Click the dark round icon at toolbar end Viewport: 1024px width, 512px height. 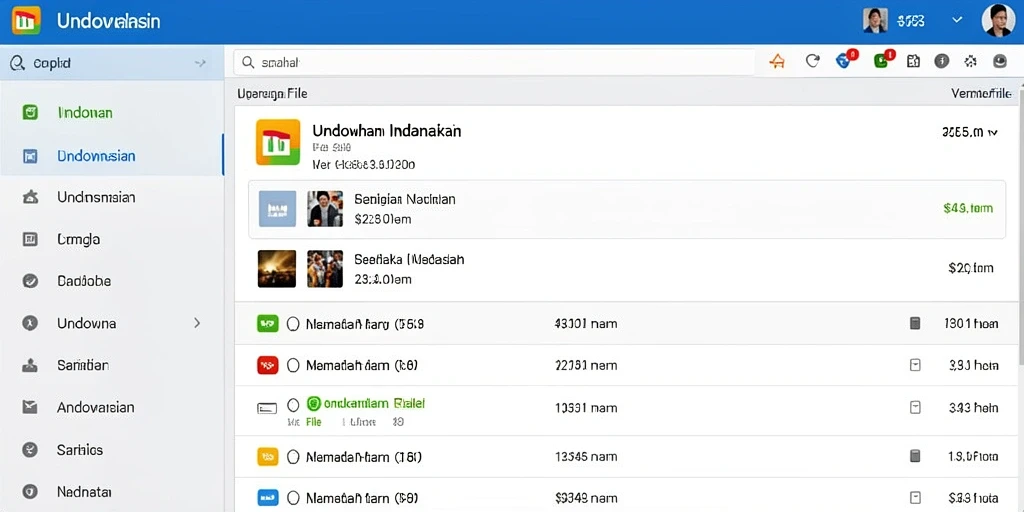pos(1000,61)
